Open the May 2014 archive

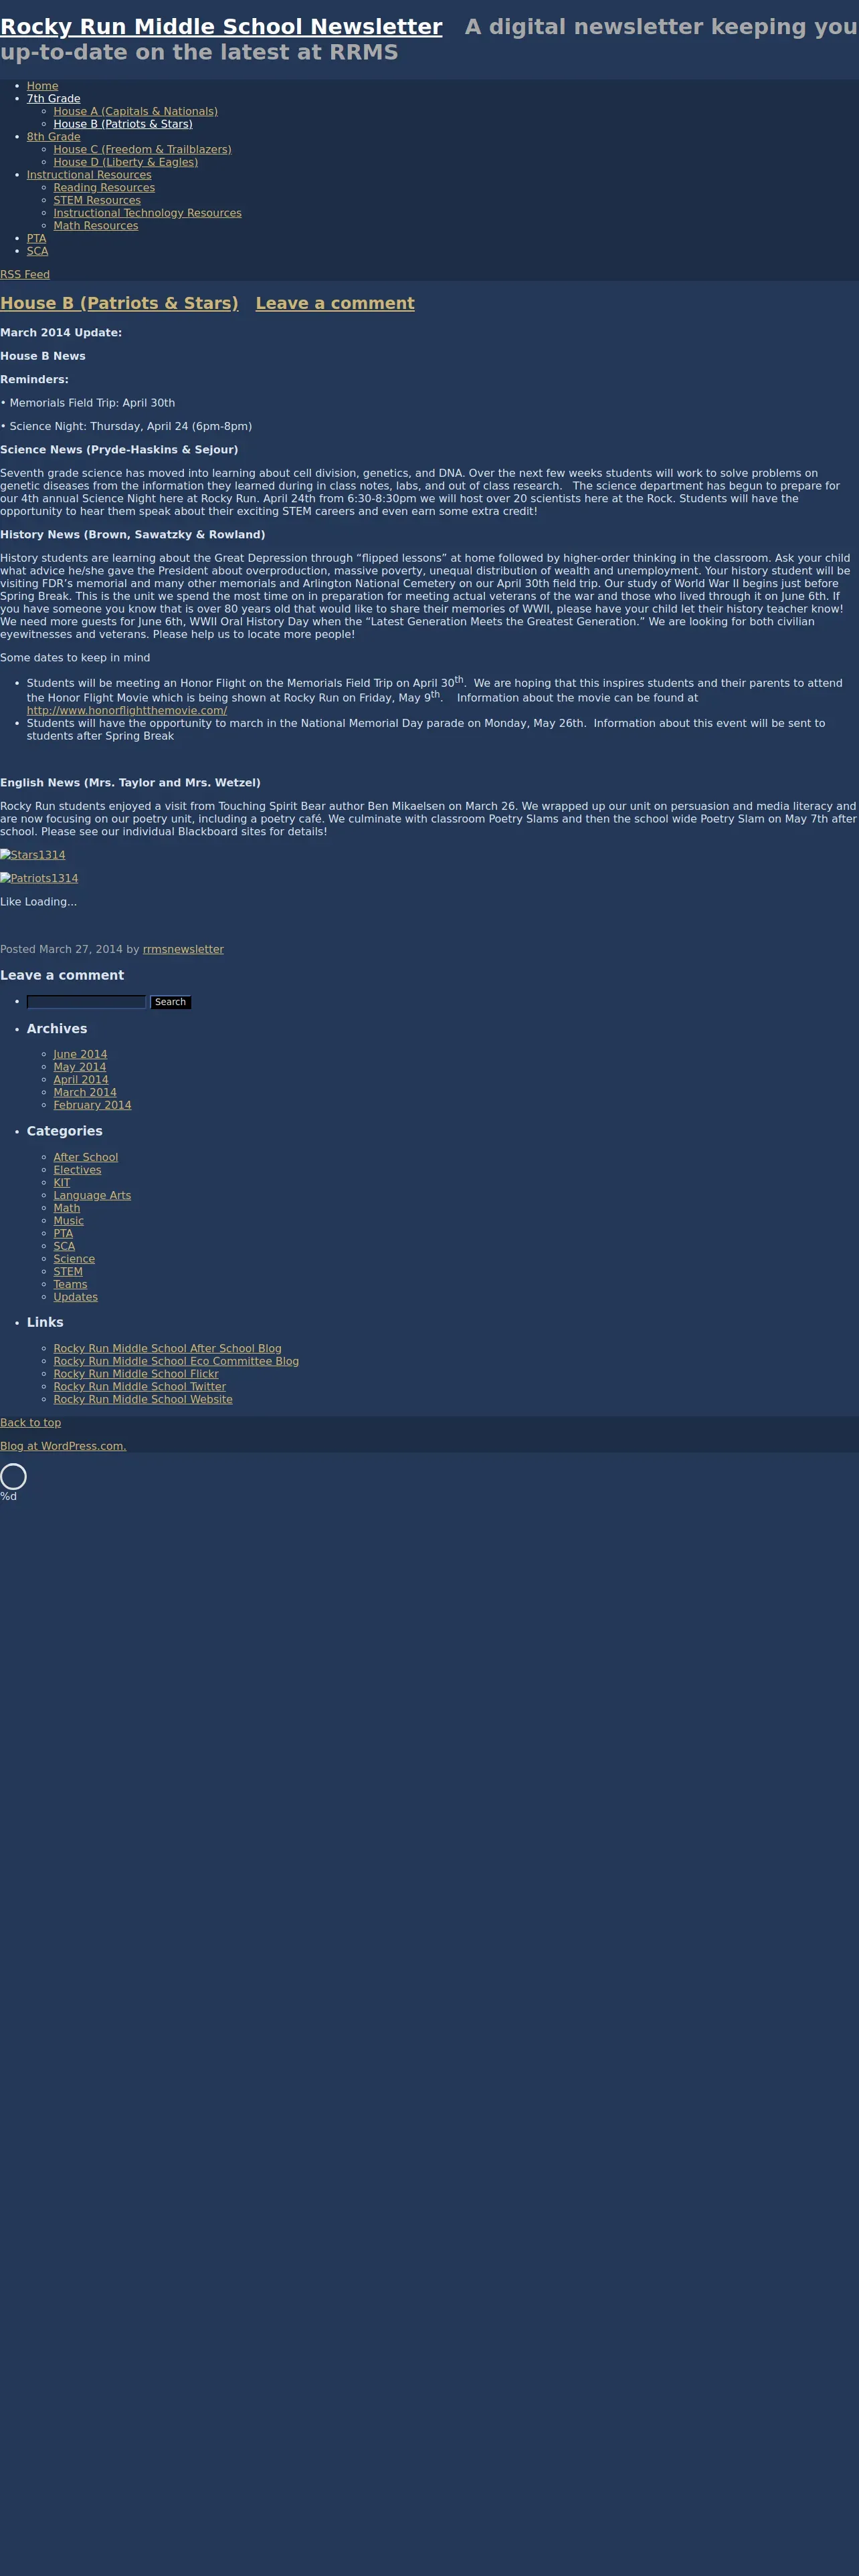pos(80,1067)
